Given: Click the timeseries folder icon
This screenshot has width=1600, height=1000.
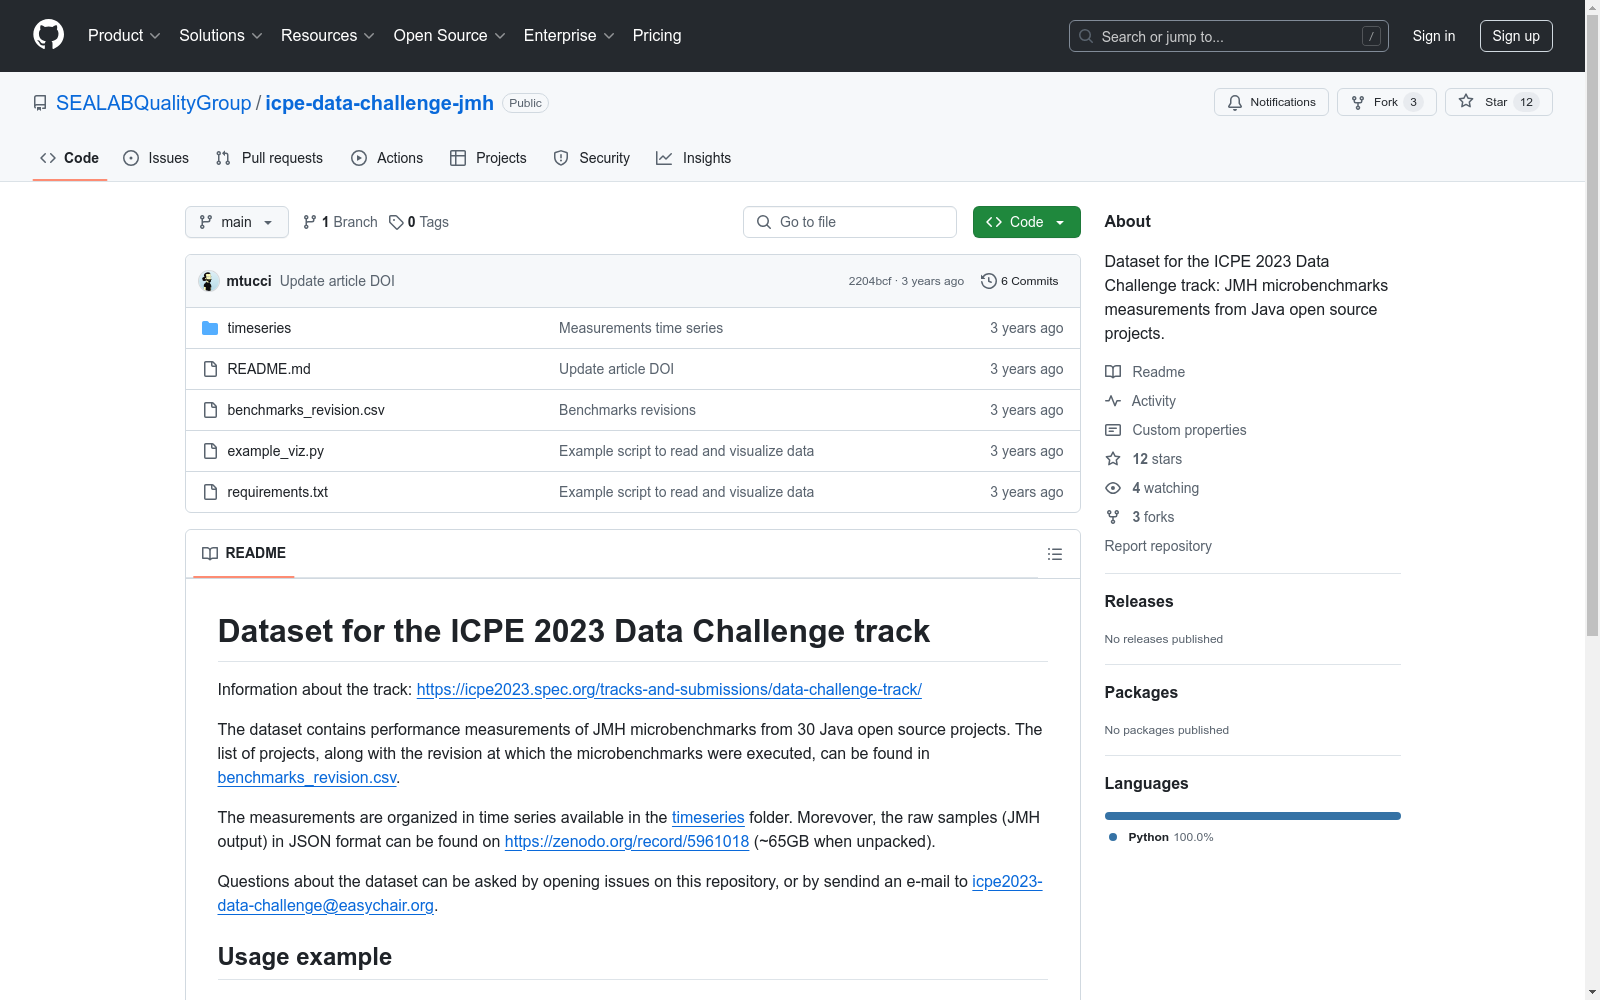Looking at the screenshot, I should click(210, 328).
